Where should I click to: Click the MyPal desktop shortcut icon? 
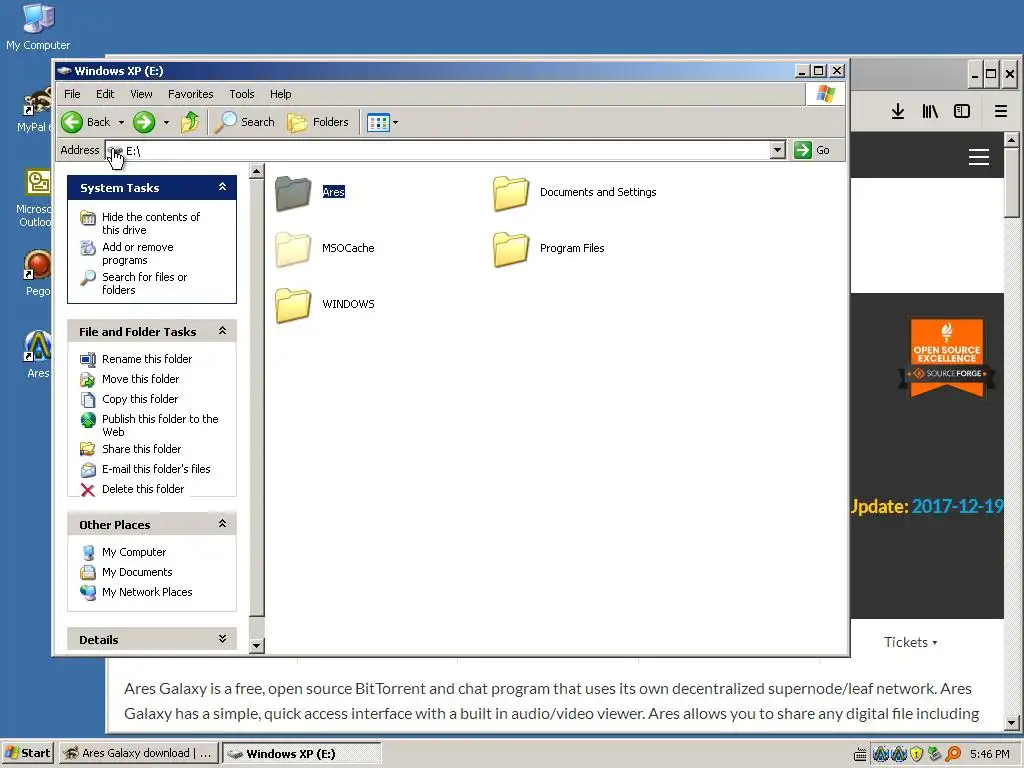click(38, 101)
